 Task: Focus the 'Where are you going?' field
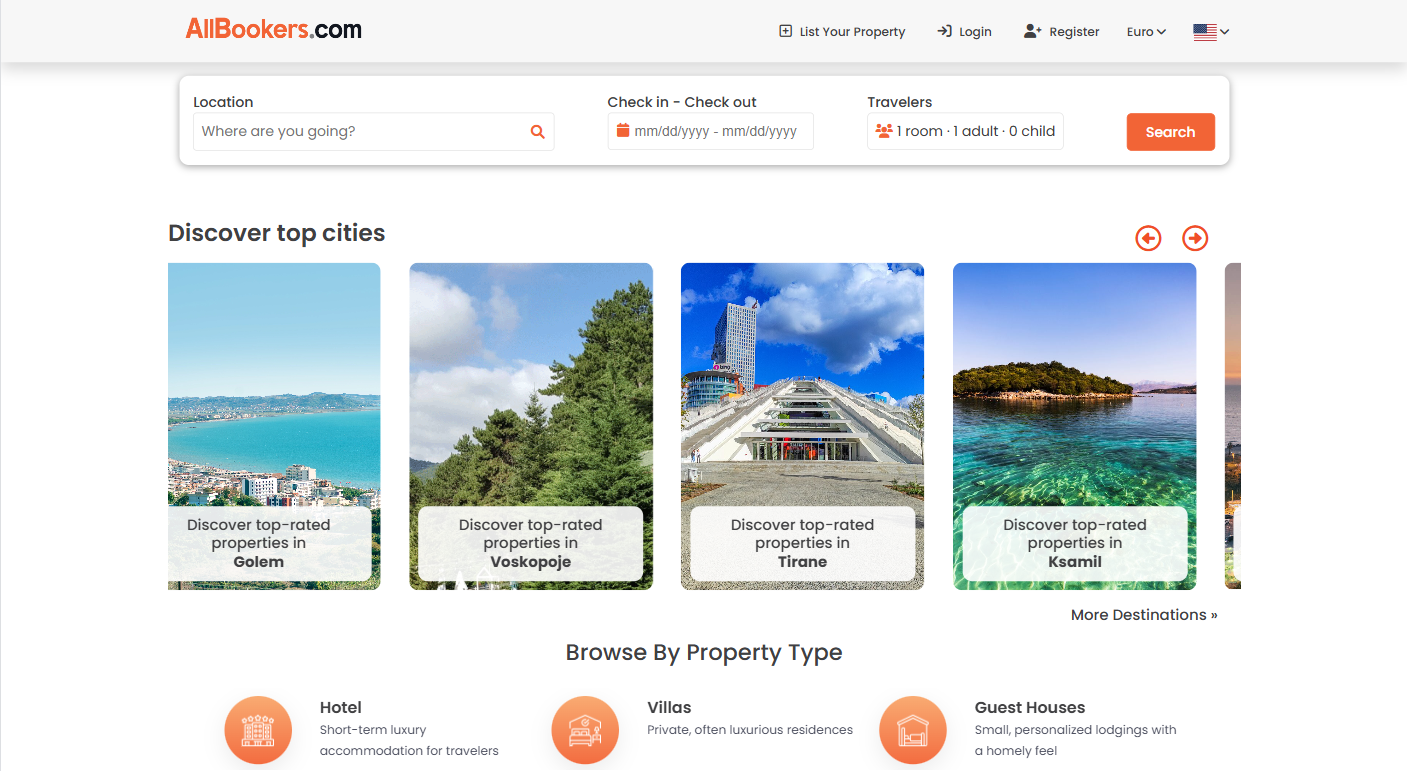tap(360, 131)
